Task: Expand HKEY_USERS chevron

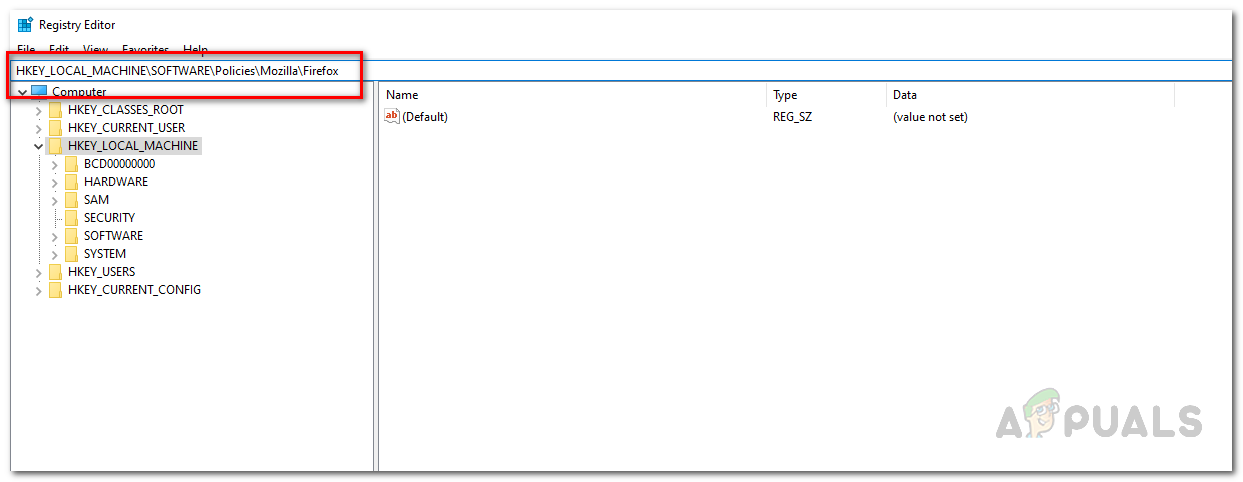Action: pos(38,272)
